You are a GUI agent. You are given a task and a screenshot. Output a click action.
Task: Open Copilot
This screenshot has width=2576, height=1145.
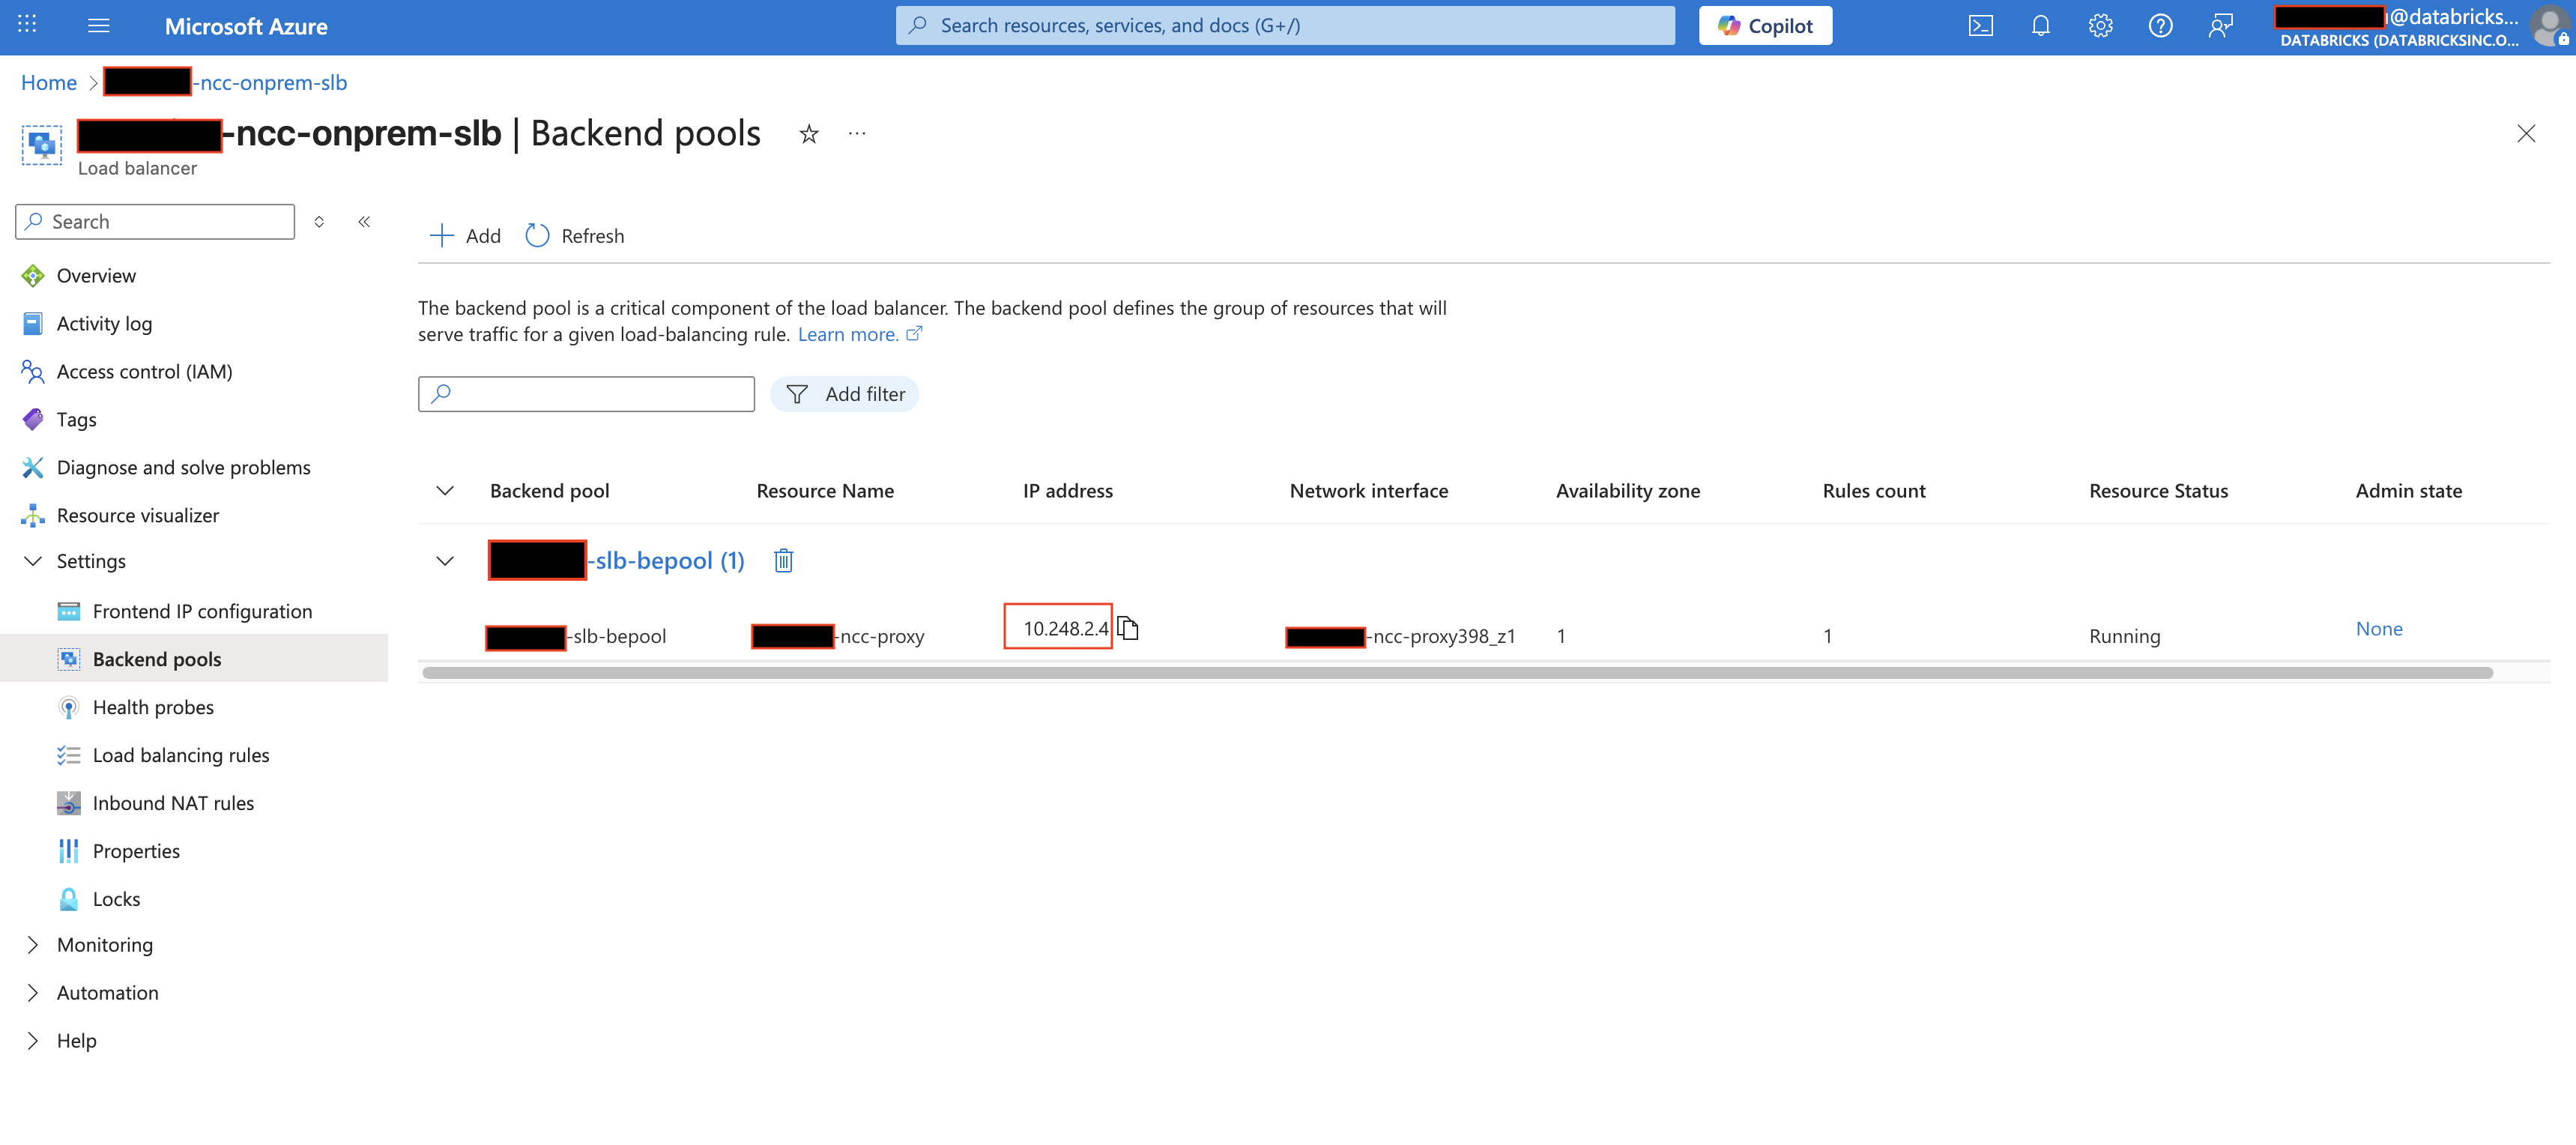point(1765,25)
